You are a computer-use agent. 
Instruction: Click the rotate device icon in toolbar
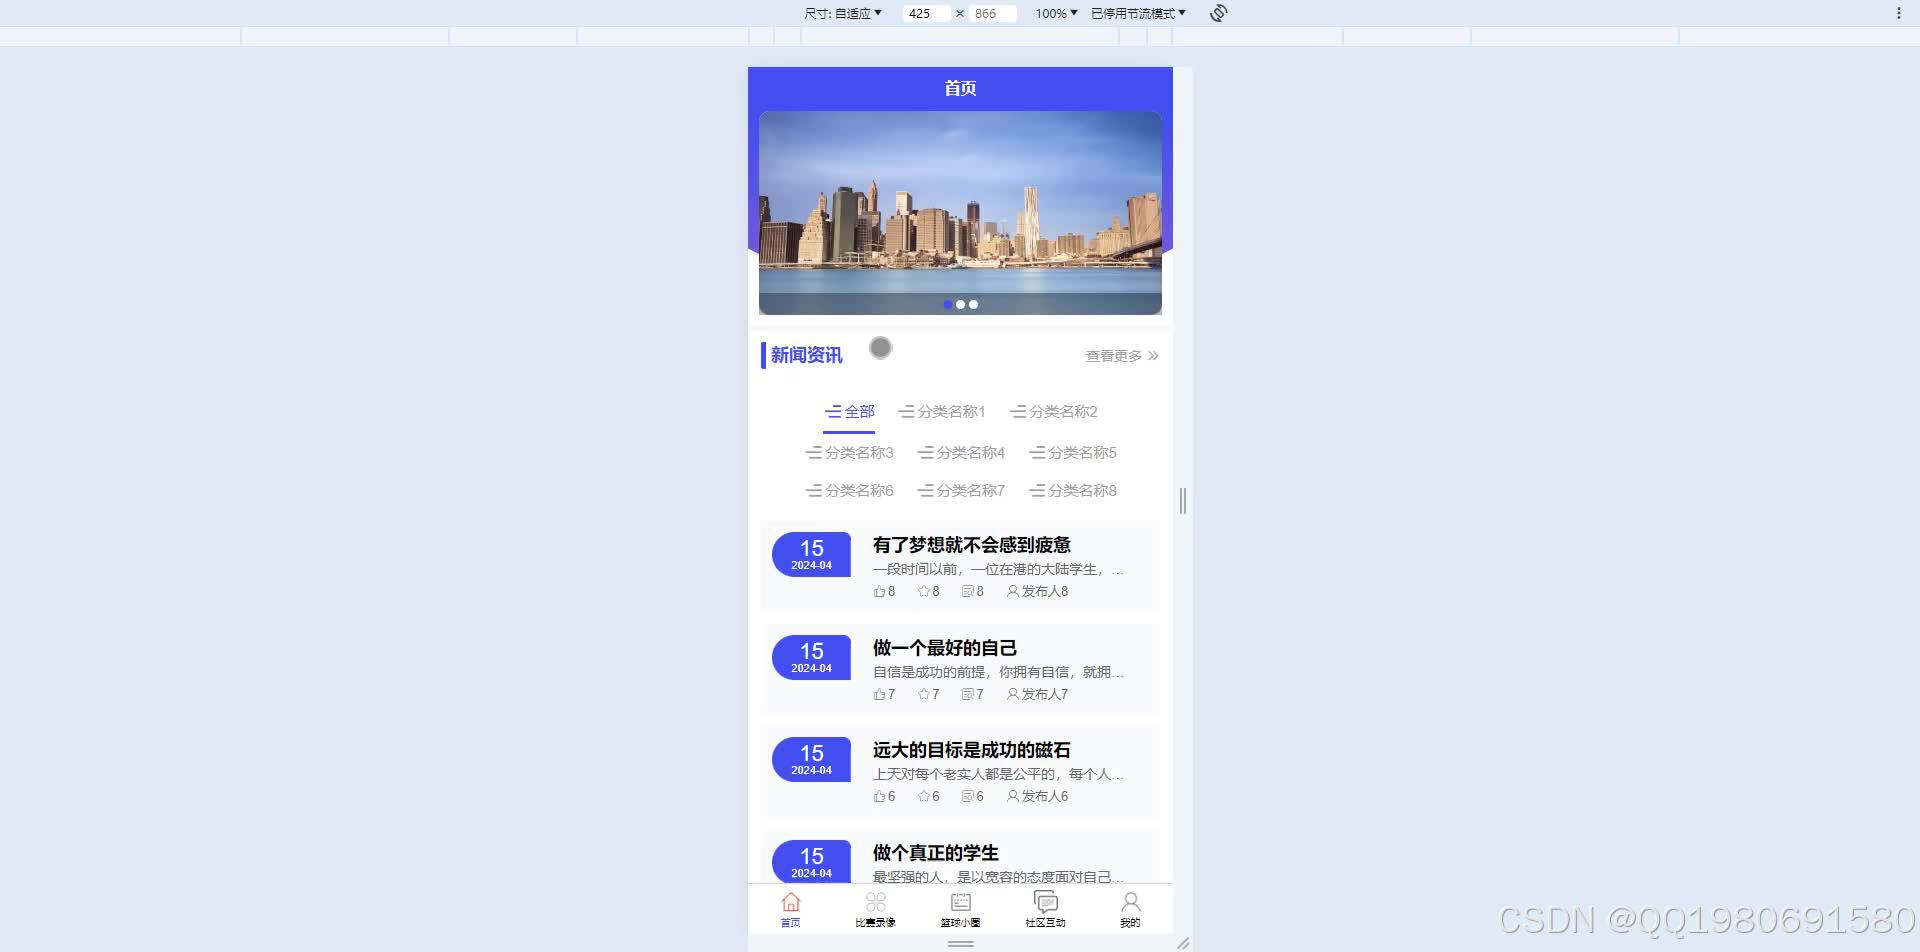click(1218, 13)
